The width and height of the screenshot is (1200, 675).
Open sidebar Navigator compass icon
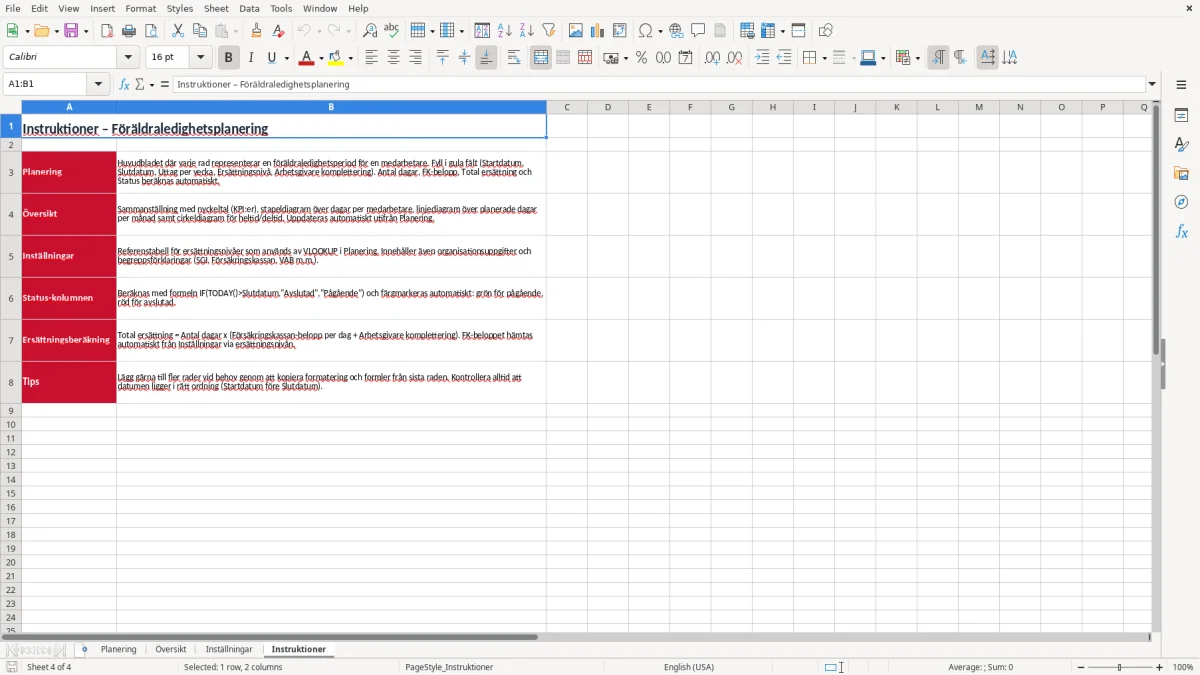(1181, 203)
